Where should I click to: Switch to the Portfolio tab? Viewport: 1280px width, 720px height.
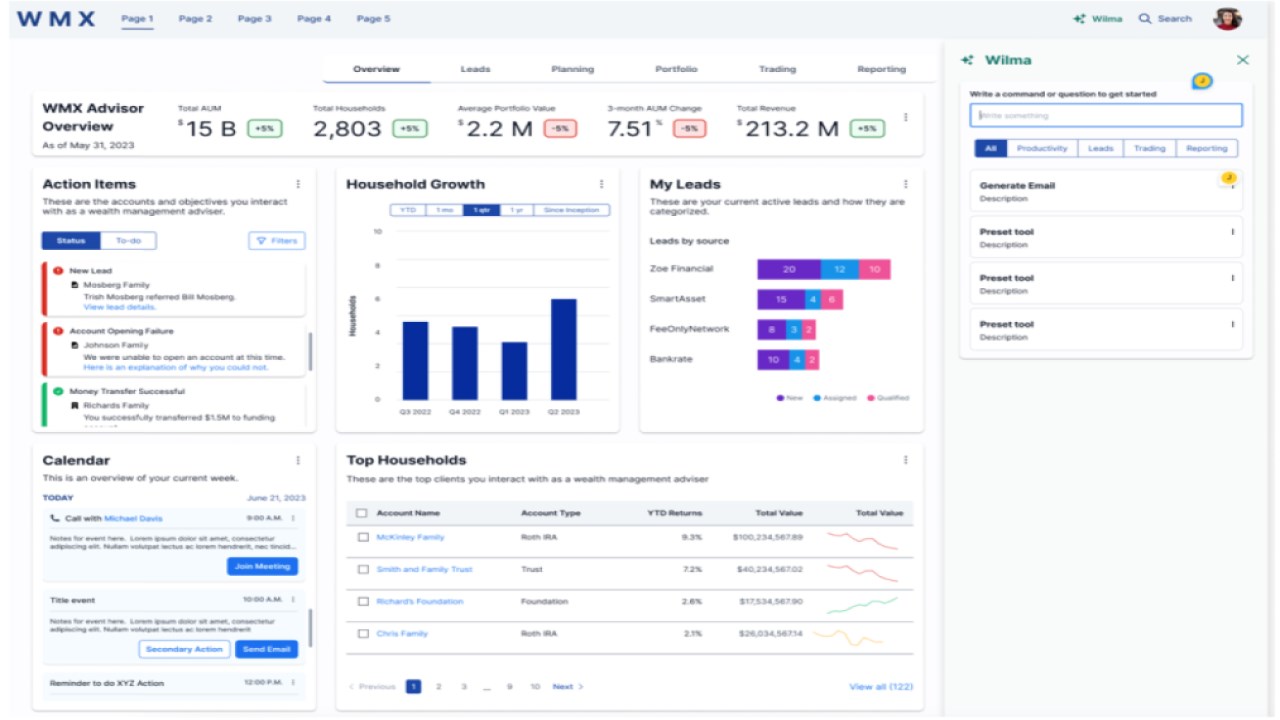[676, 69]
